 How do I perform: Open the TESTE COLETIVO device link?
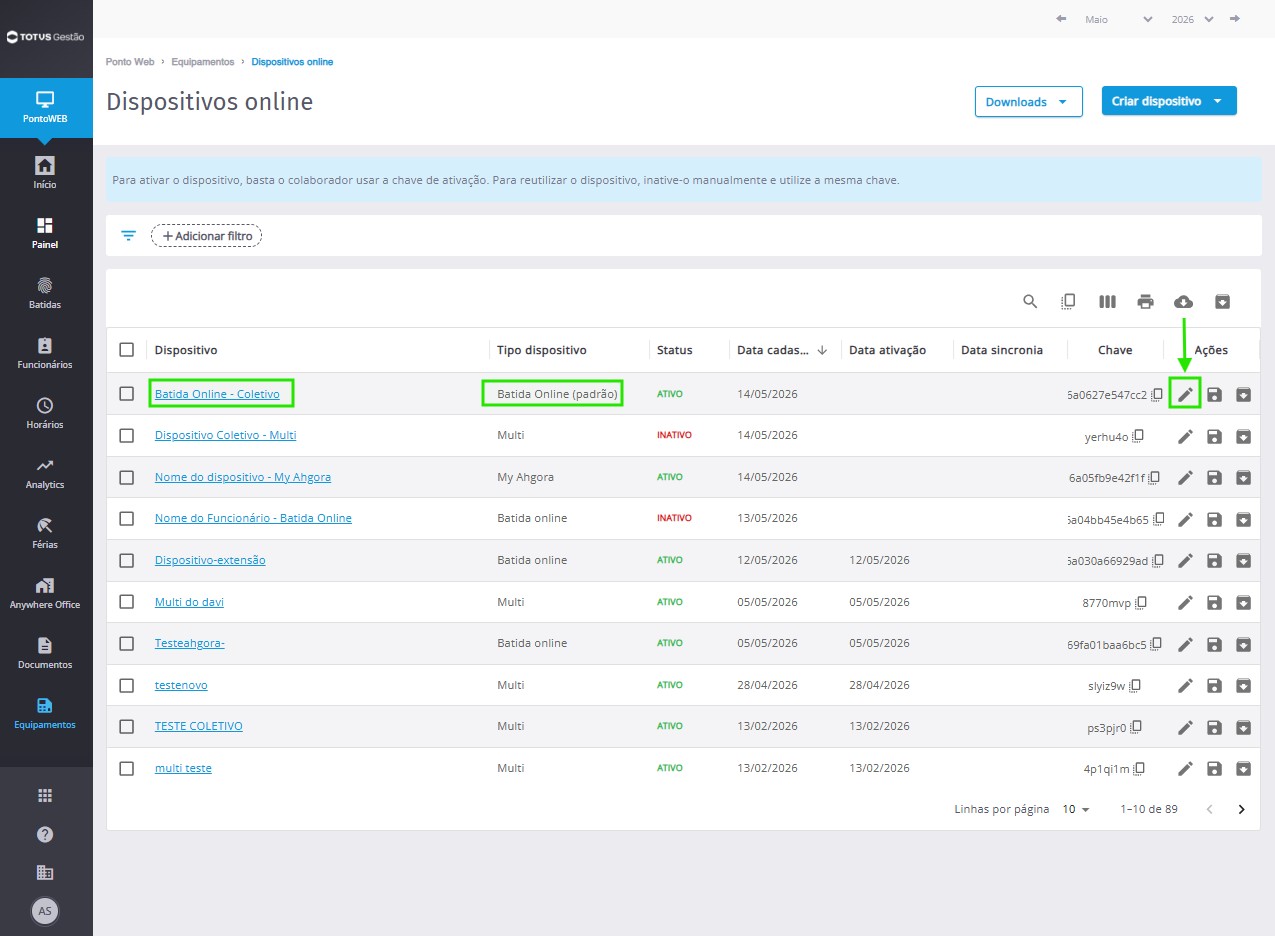pyautogui.click(x=198, y=726)
